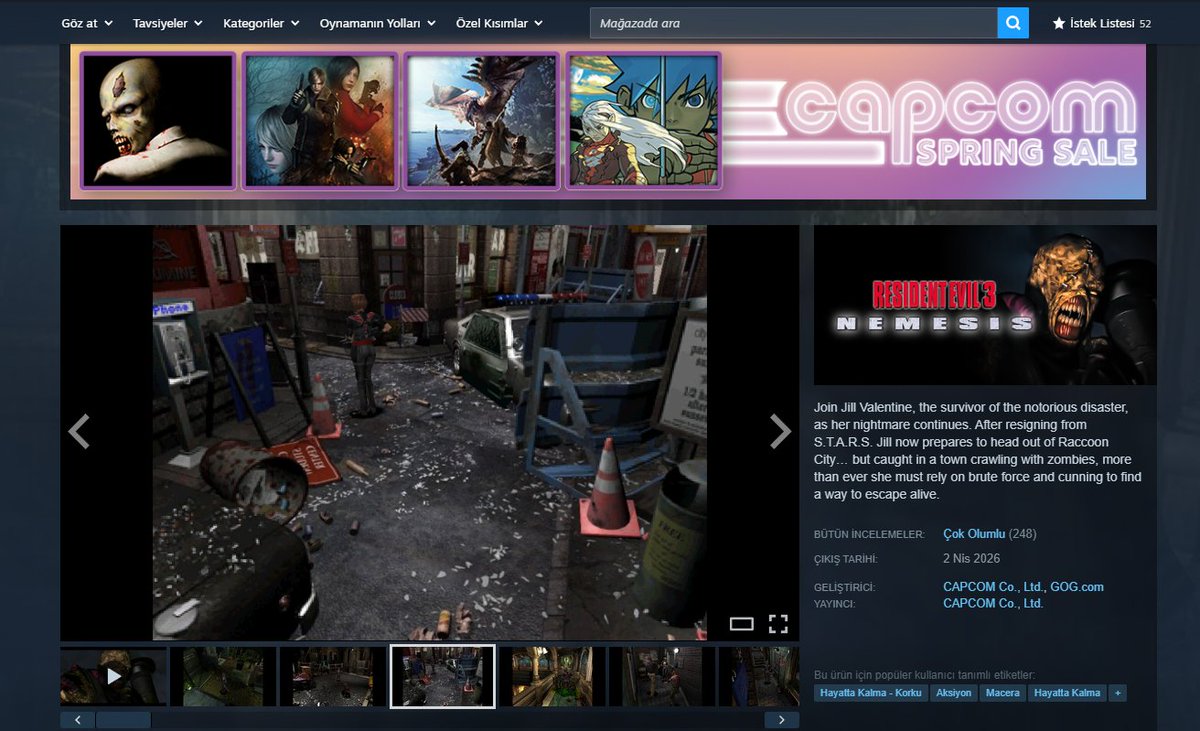Toggle theater mode rectangle icon
The height and width of the screenshot is (731, 1200).
pyautogui.click(x=741, y=624)
